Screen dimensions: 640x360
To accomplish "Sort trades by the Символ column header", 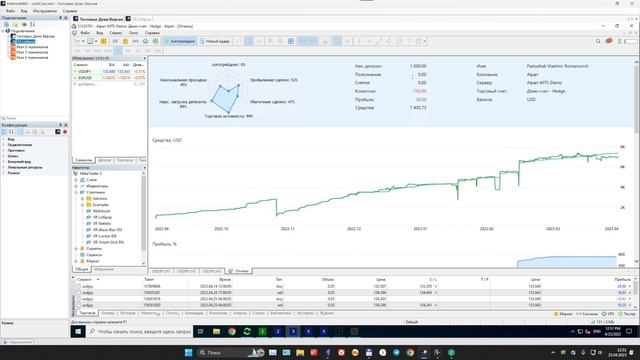I will click(84, 280).
